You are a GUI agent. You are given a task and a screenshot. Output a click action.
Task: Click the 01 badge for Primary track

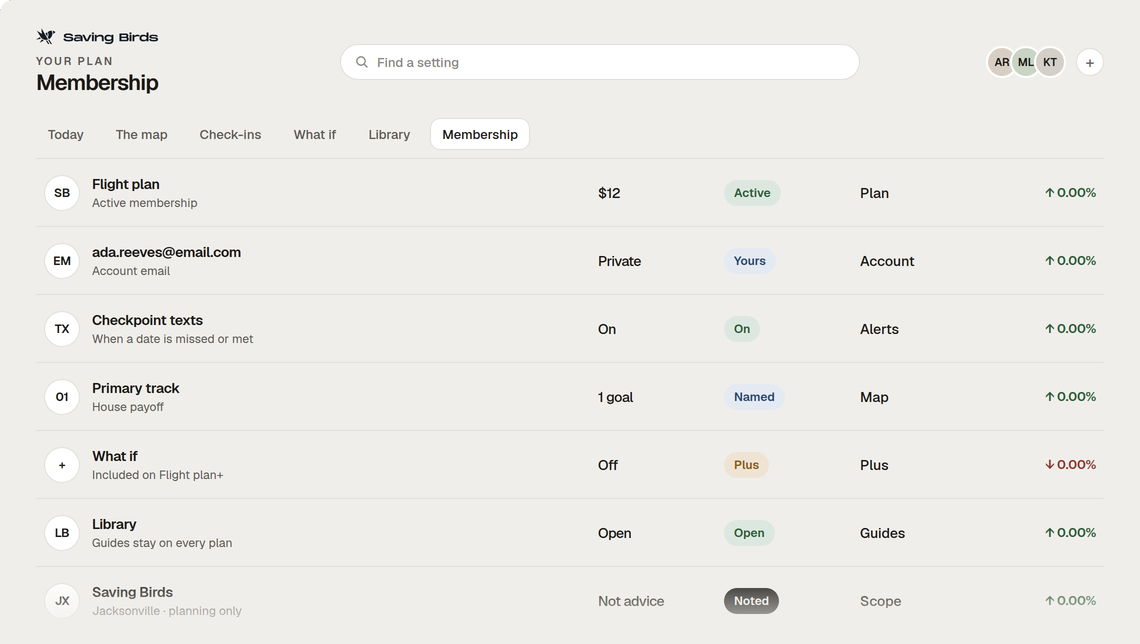click(62, 397)
